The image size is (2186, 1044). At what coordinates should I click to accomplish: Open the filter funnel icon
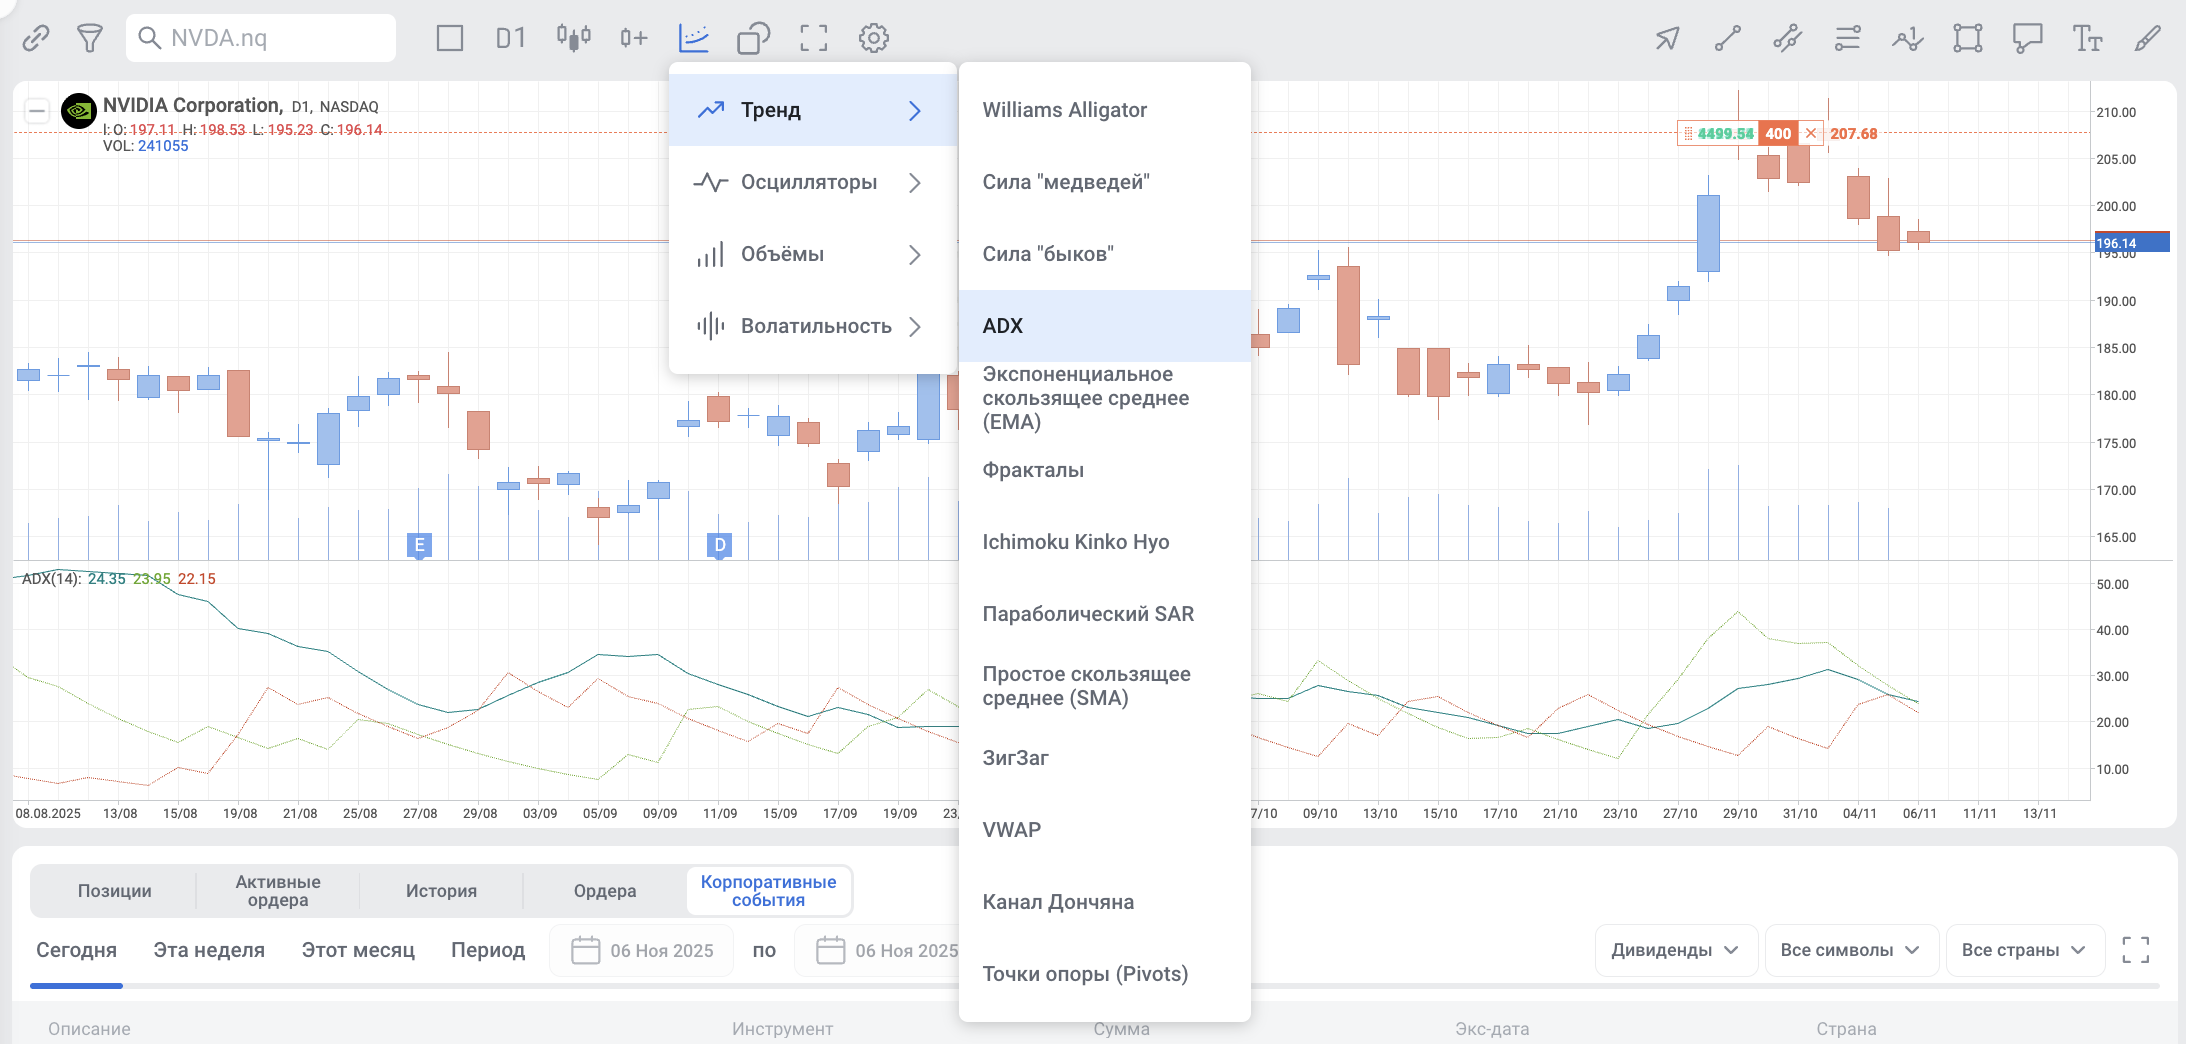click(90, 38)
